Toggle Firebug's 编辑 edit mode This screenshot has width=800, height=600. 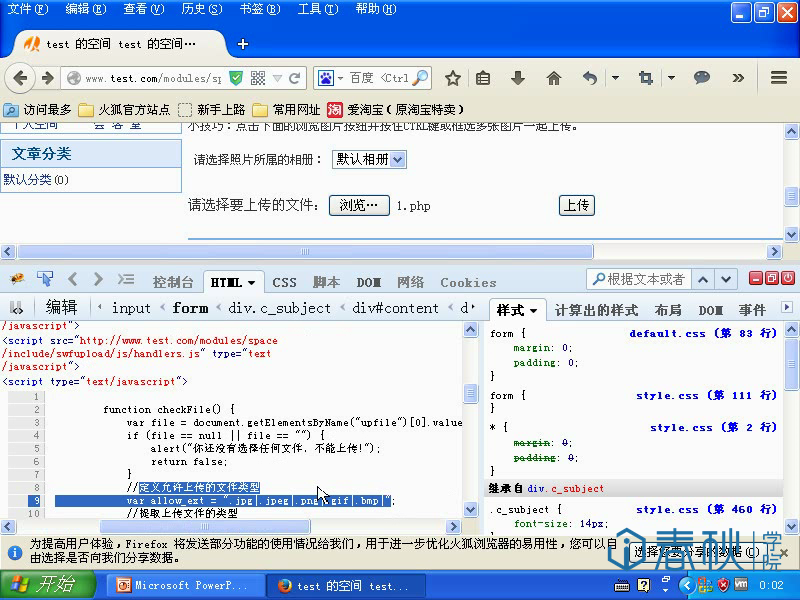[62, 308]
